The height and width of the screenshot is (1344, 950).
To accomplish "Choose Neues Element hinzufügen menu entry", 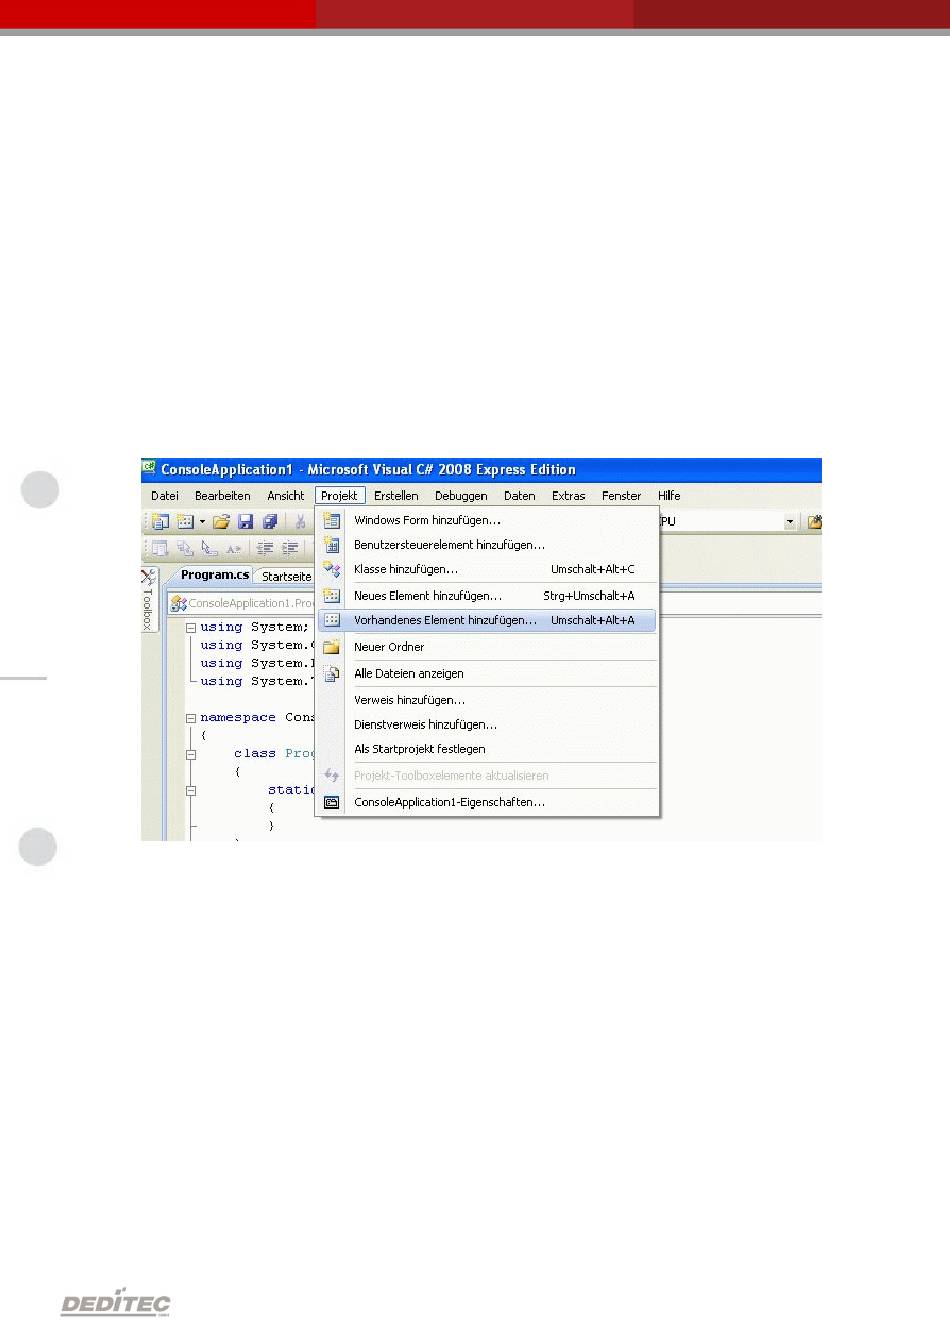I will tap(487, 596).
